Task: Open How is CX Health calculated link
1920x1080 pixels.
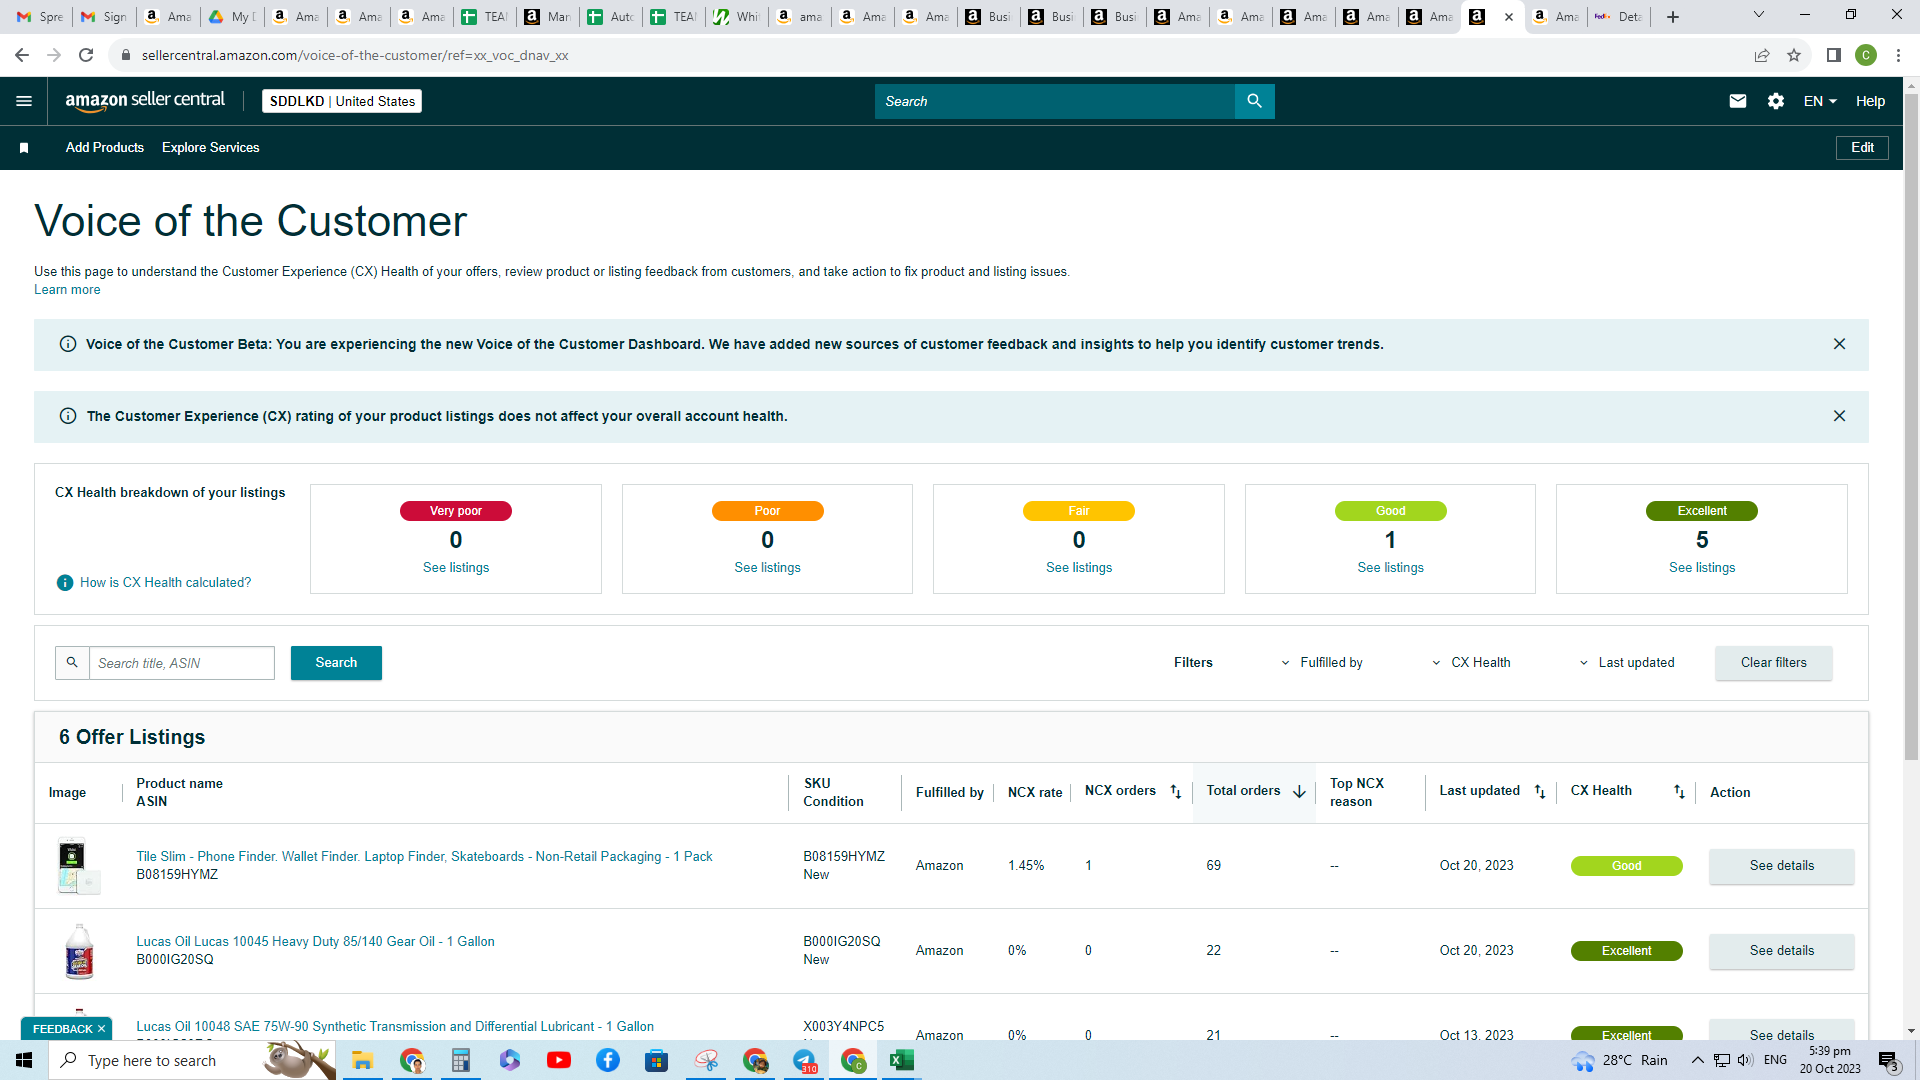Action: click(x=166, y=583)
